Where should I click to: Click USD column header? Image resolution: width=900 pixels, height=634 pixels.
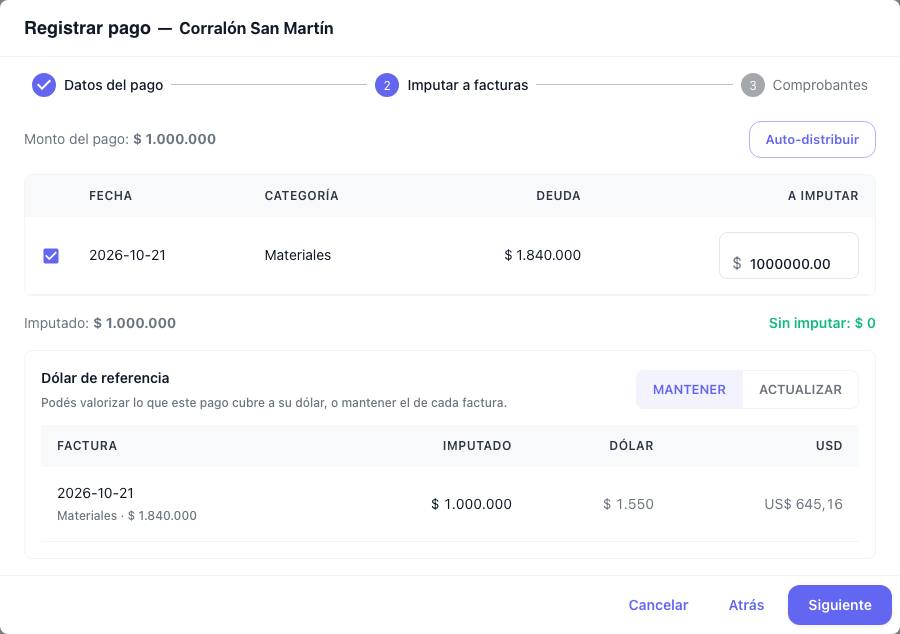click(x=829, y=446)
